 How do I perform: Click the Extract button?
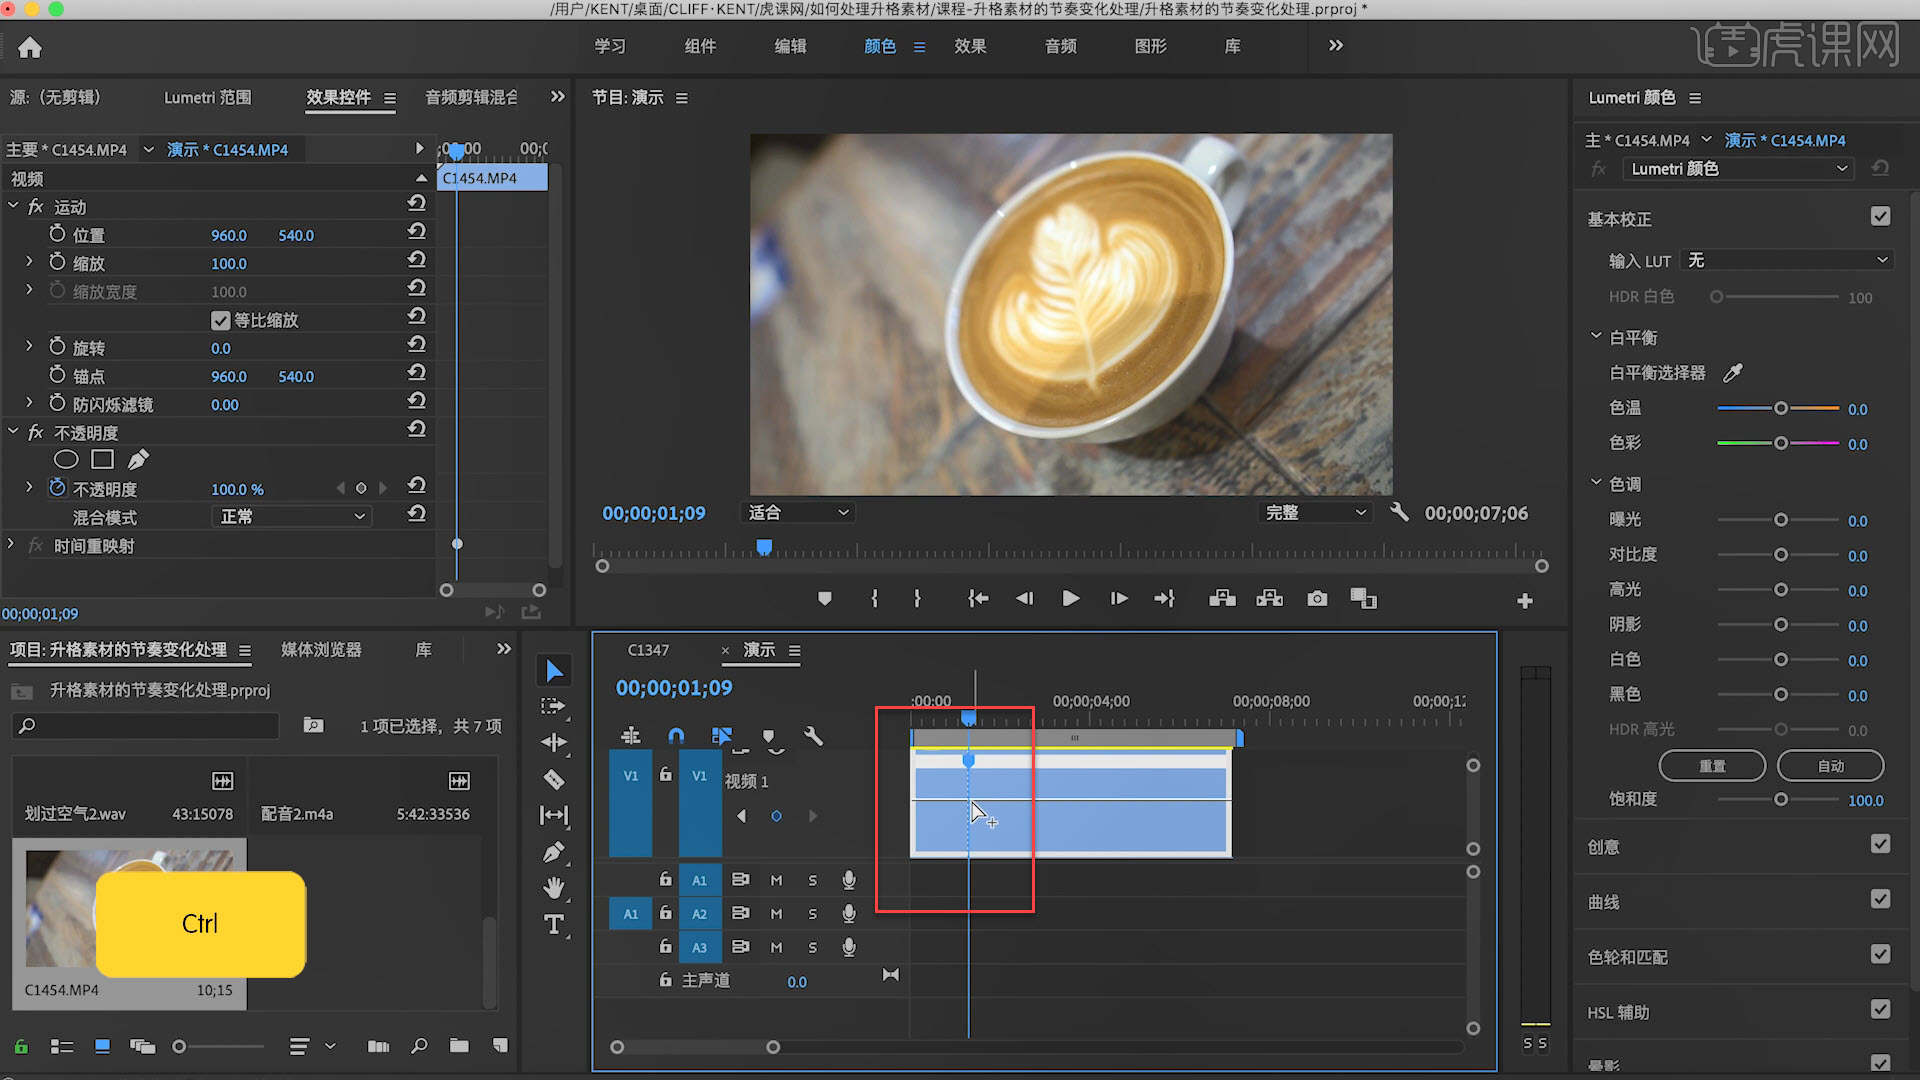(1270, 599)
